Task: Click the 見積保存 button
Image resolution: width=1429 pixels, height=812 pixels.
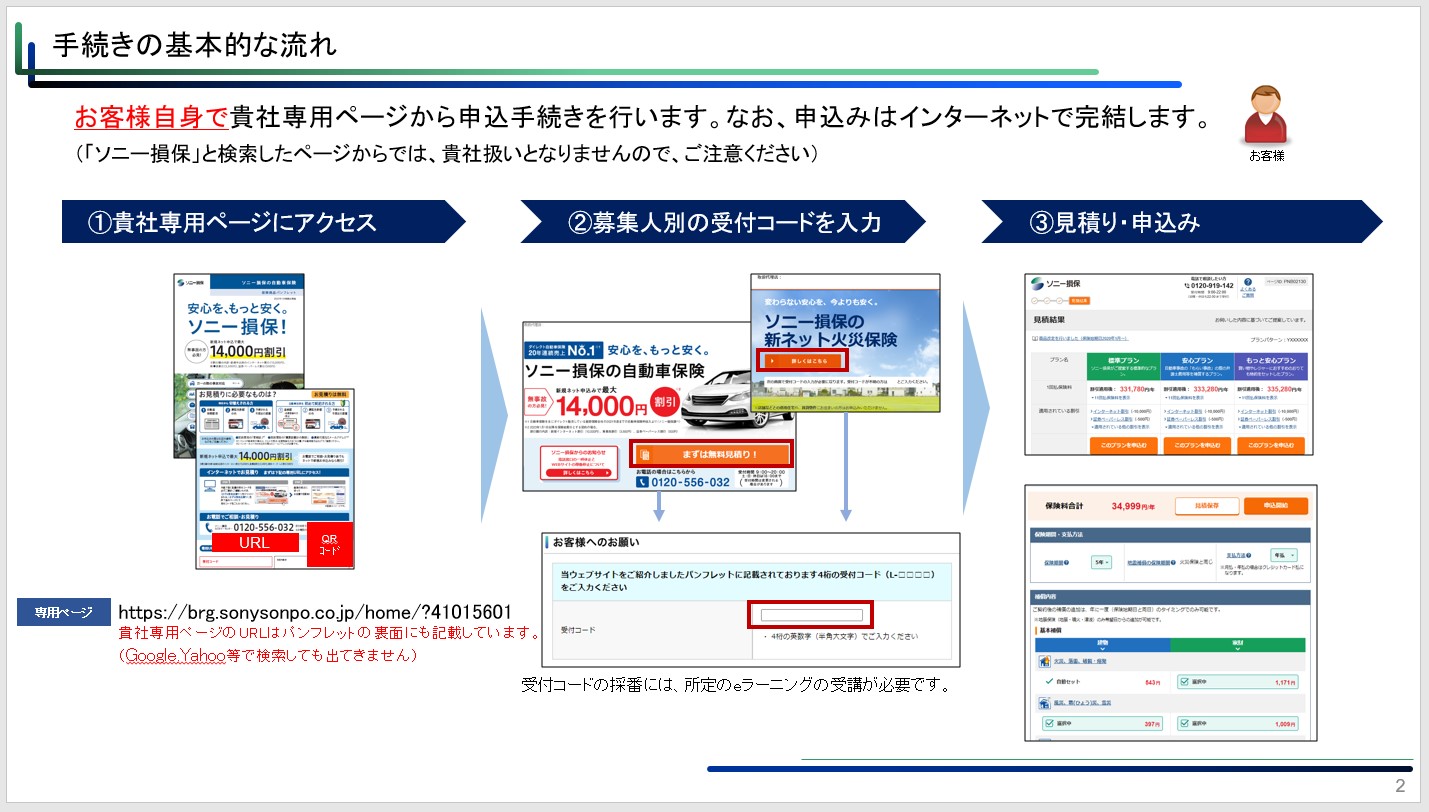Action: 1207,506
